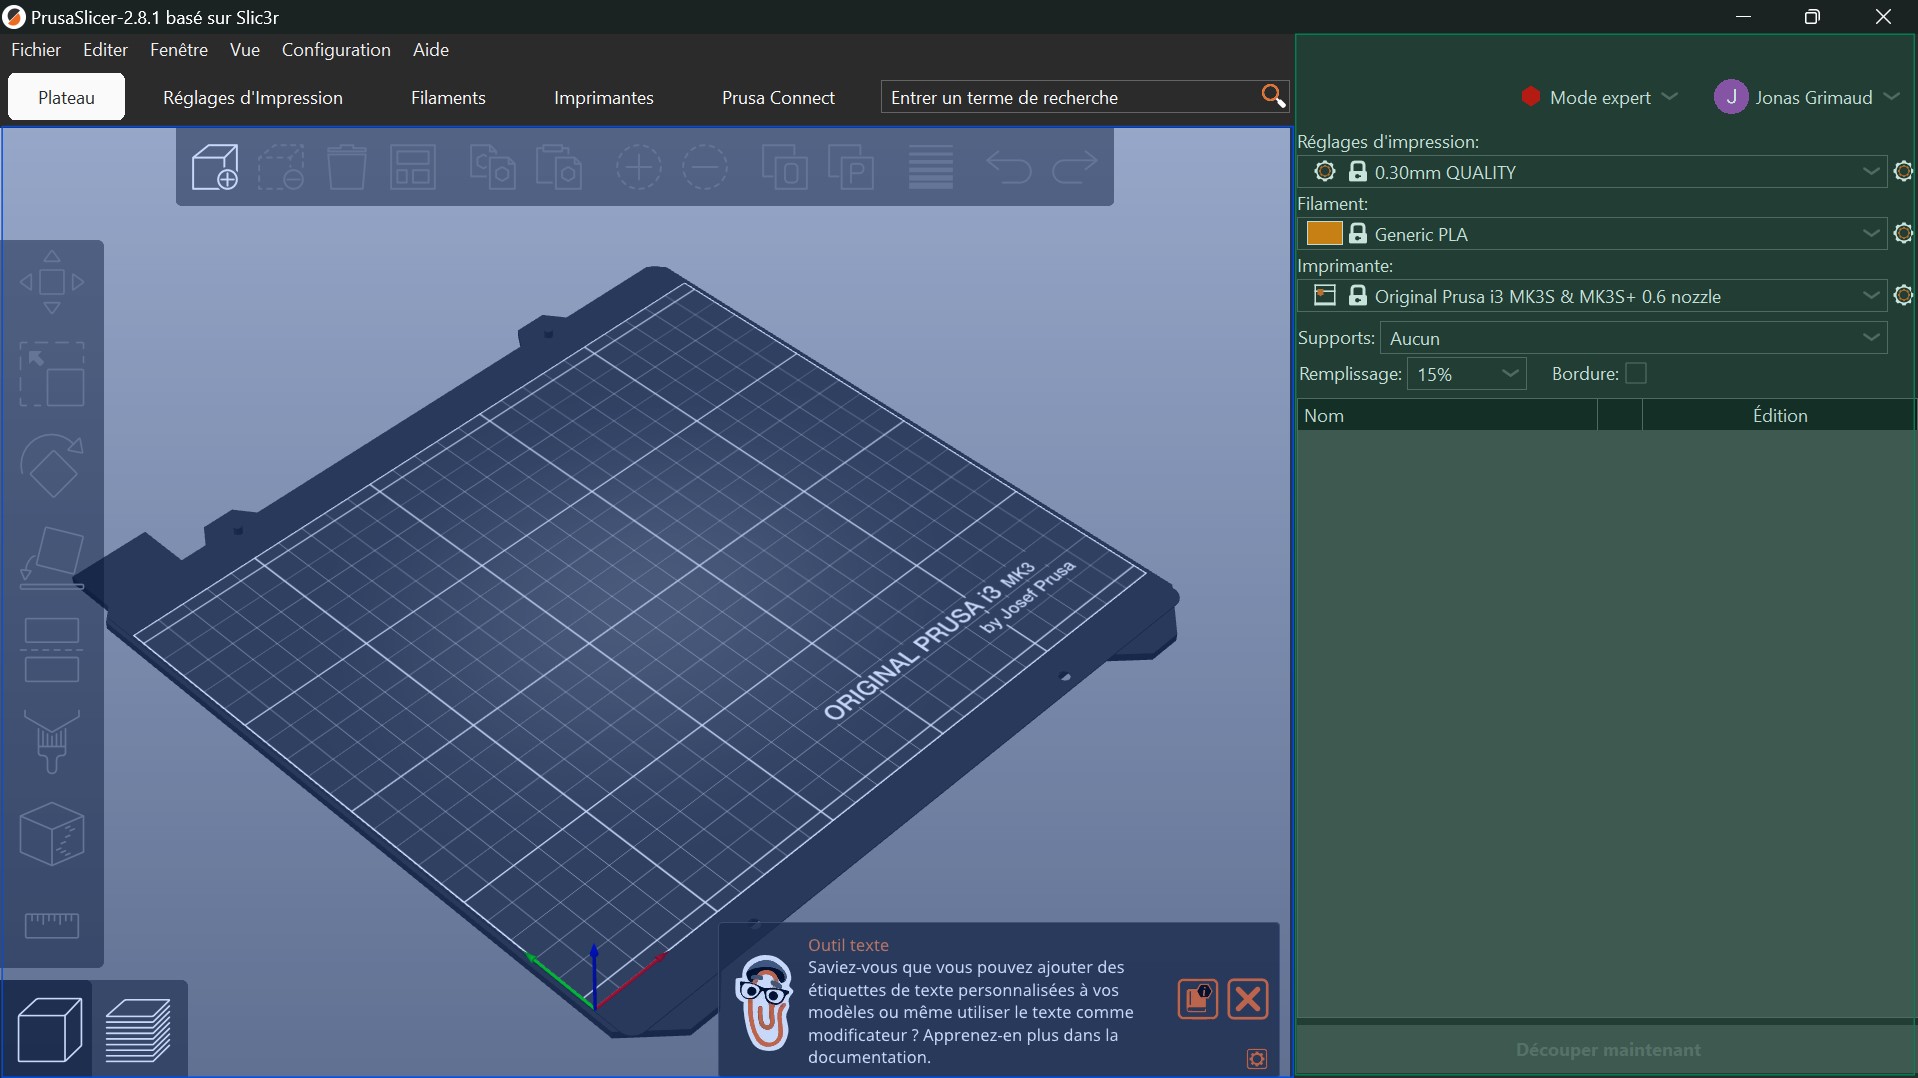Click the Découper maintenant button
This screenshot has width=1918, height=1078.
(x=1607, y=1050)
